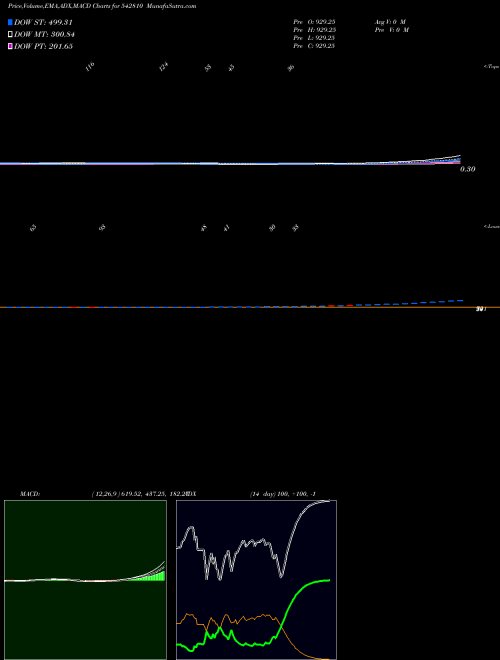Click the Pre H: 929.25 value
The width and height of the screenshot is (500, 660).
(x=314, y=29)
